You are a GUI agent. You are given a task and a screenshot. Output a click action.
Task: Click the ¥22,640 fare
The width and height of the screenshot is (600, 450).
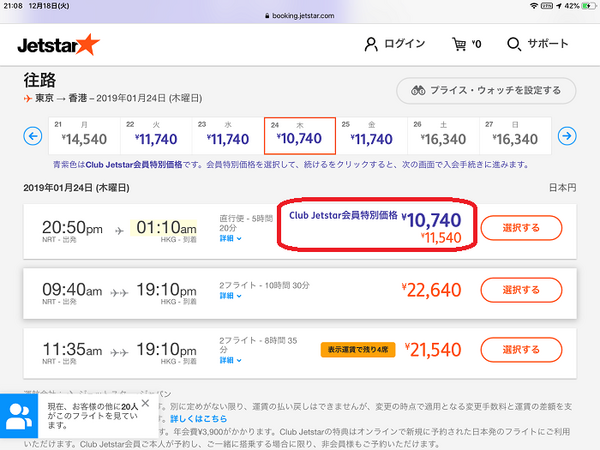[431, 290]
